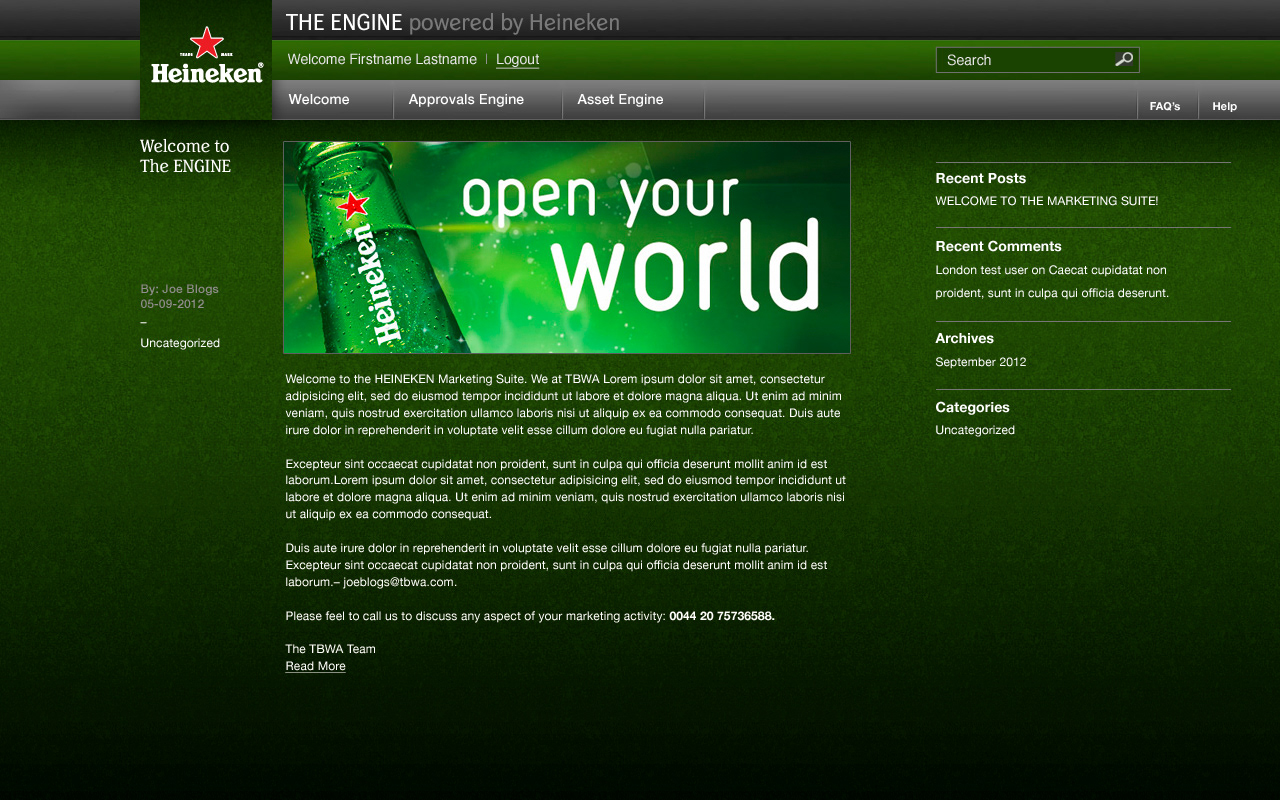Click the 'open your world' banner image
The image size is (1280, 800).
point(567,247)
